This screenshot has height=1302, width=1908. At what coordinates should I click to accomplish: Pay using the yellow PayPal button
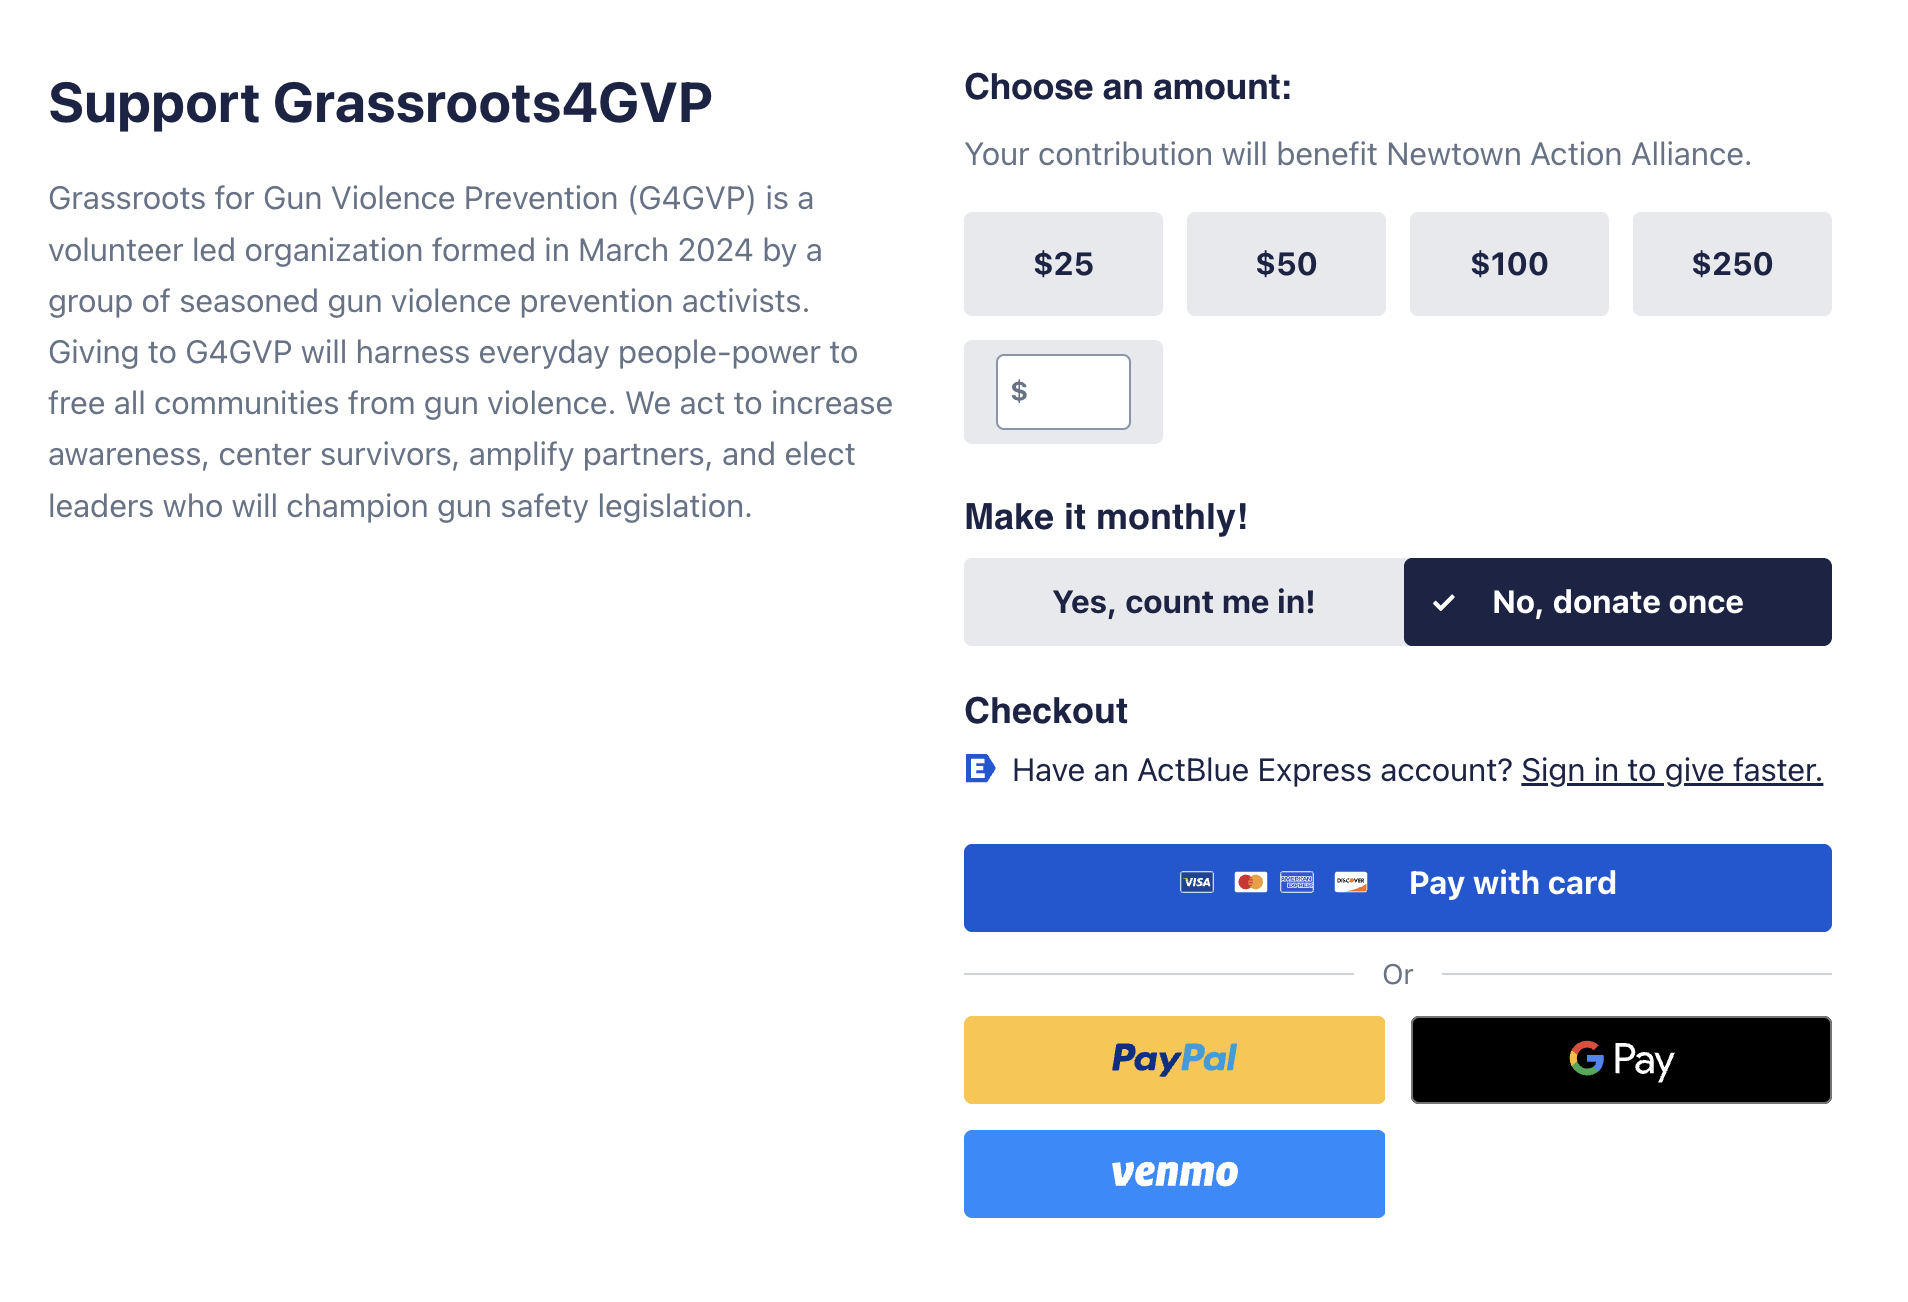(x=1174, y=1060)
